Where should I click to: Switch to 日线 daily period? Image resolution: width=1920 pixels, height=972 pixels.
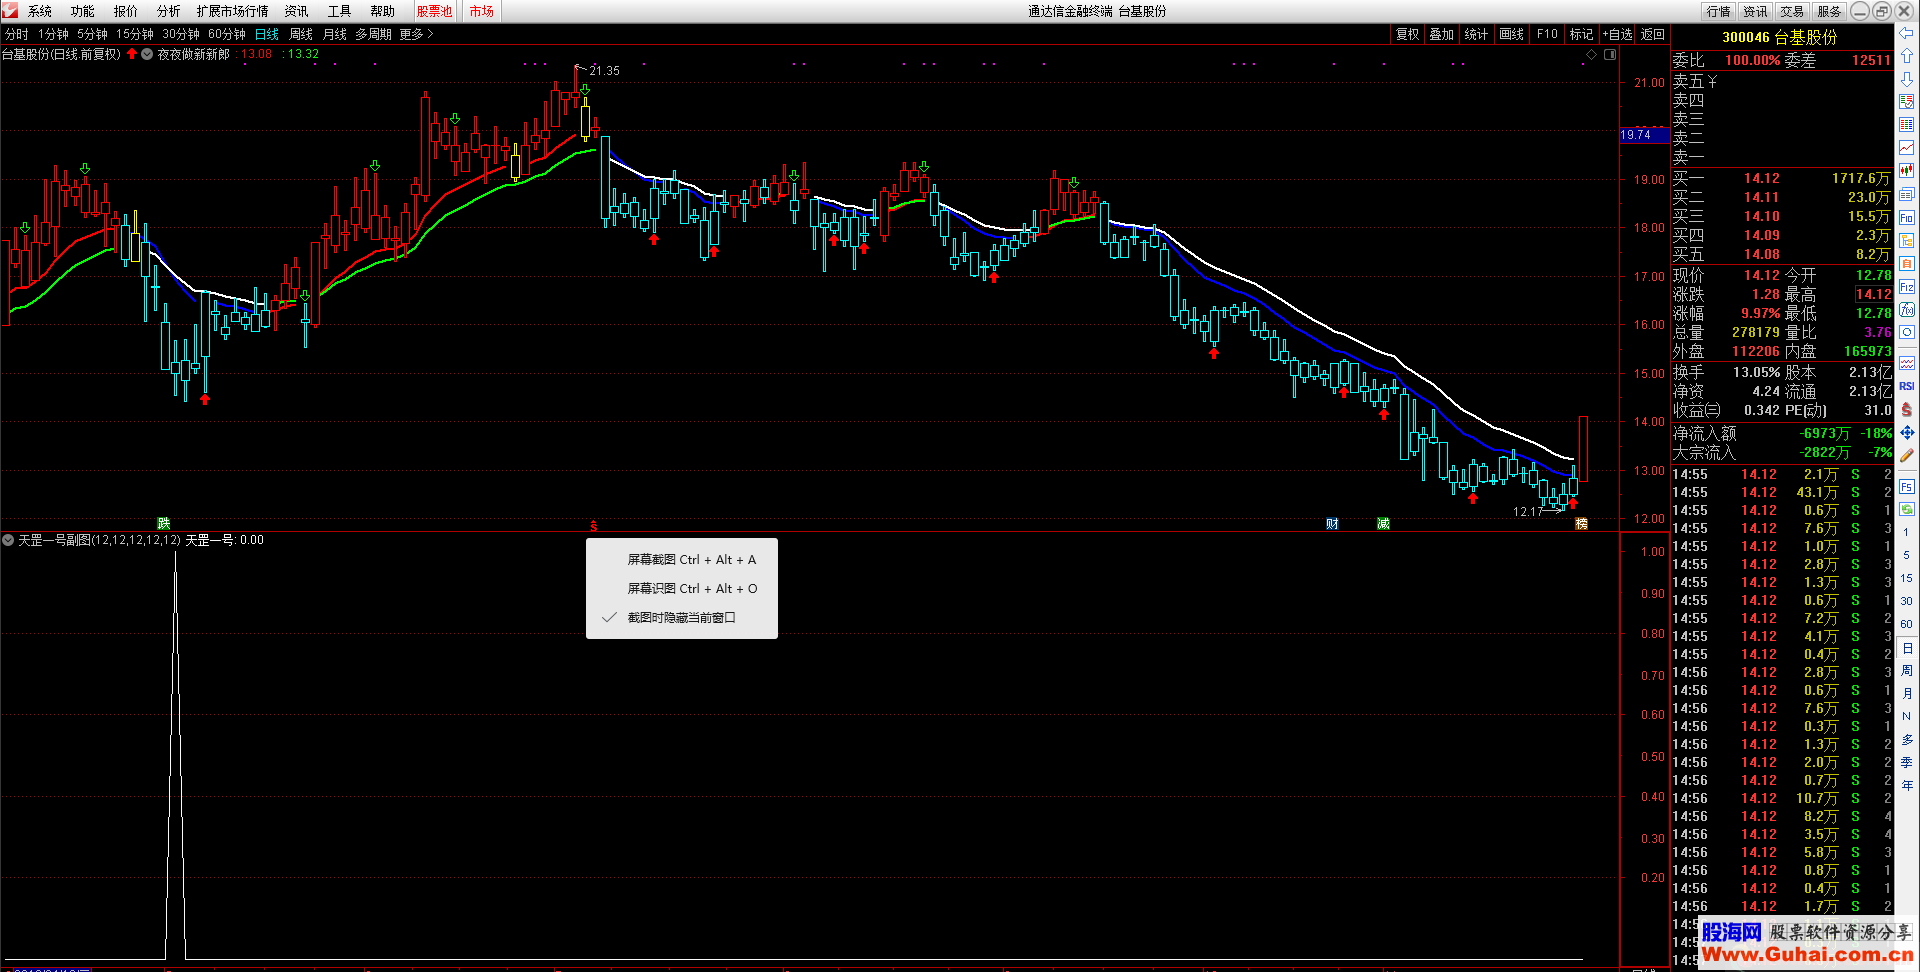[x=267, y=34]
